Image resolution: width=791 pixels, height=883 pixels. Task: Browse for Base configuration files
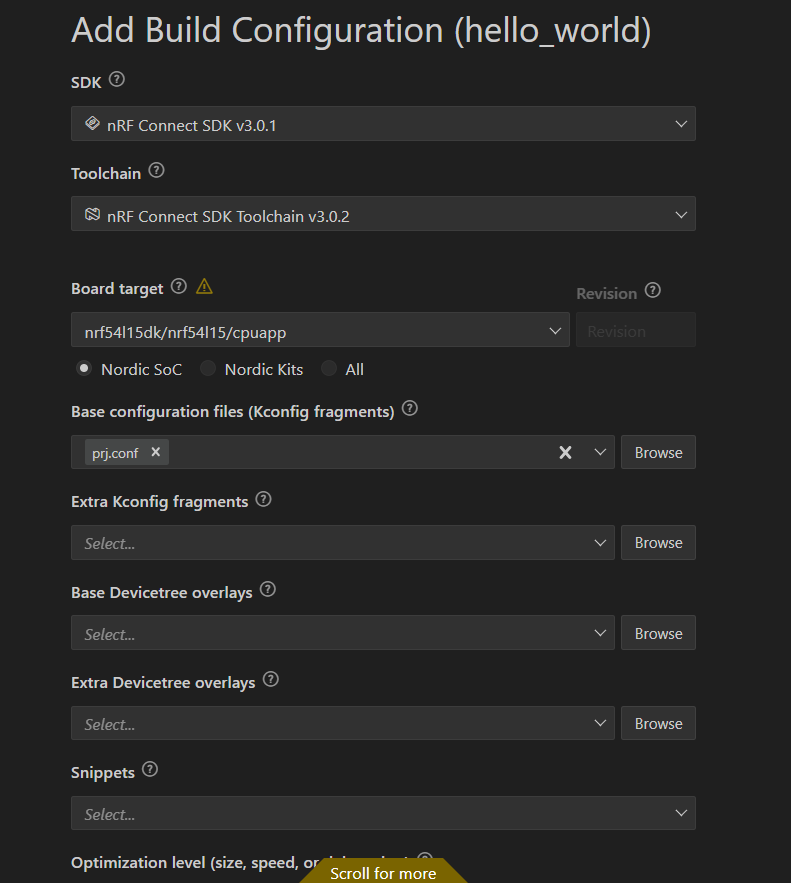coord(658,452)
